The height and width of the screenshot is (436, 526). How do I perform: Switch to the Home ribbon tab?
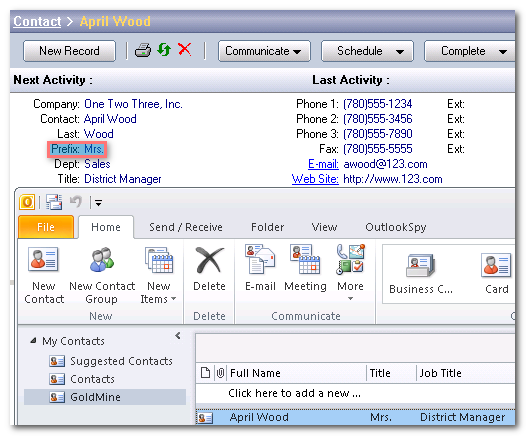tap(106, 227)
